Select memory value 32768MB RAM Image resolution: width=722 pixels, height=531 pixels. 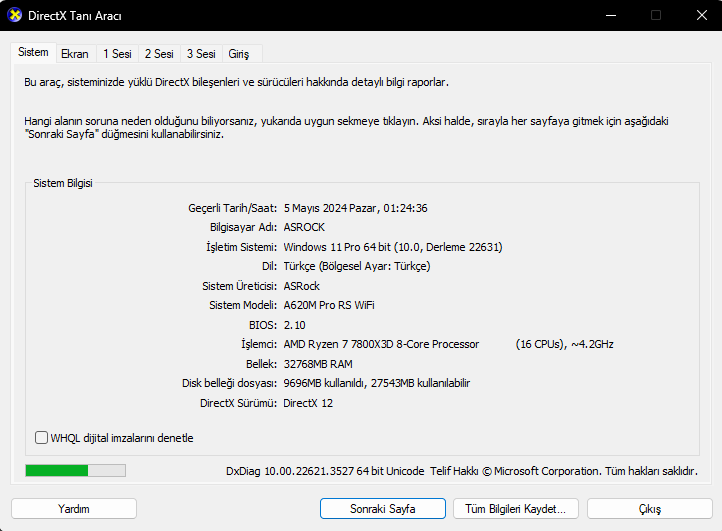(x=318, y=364)
